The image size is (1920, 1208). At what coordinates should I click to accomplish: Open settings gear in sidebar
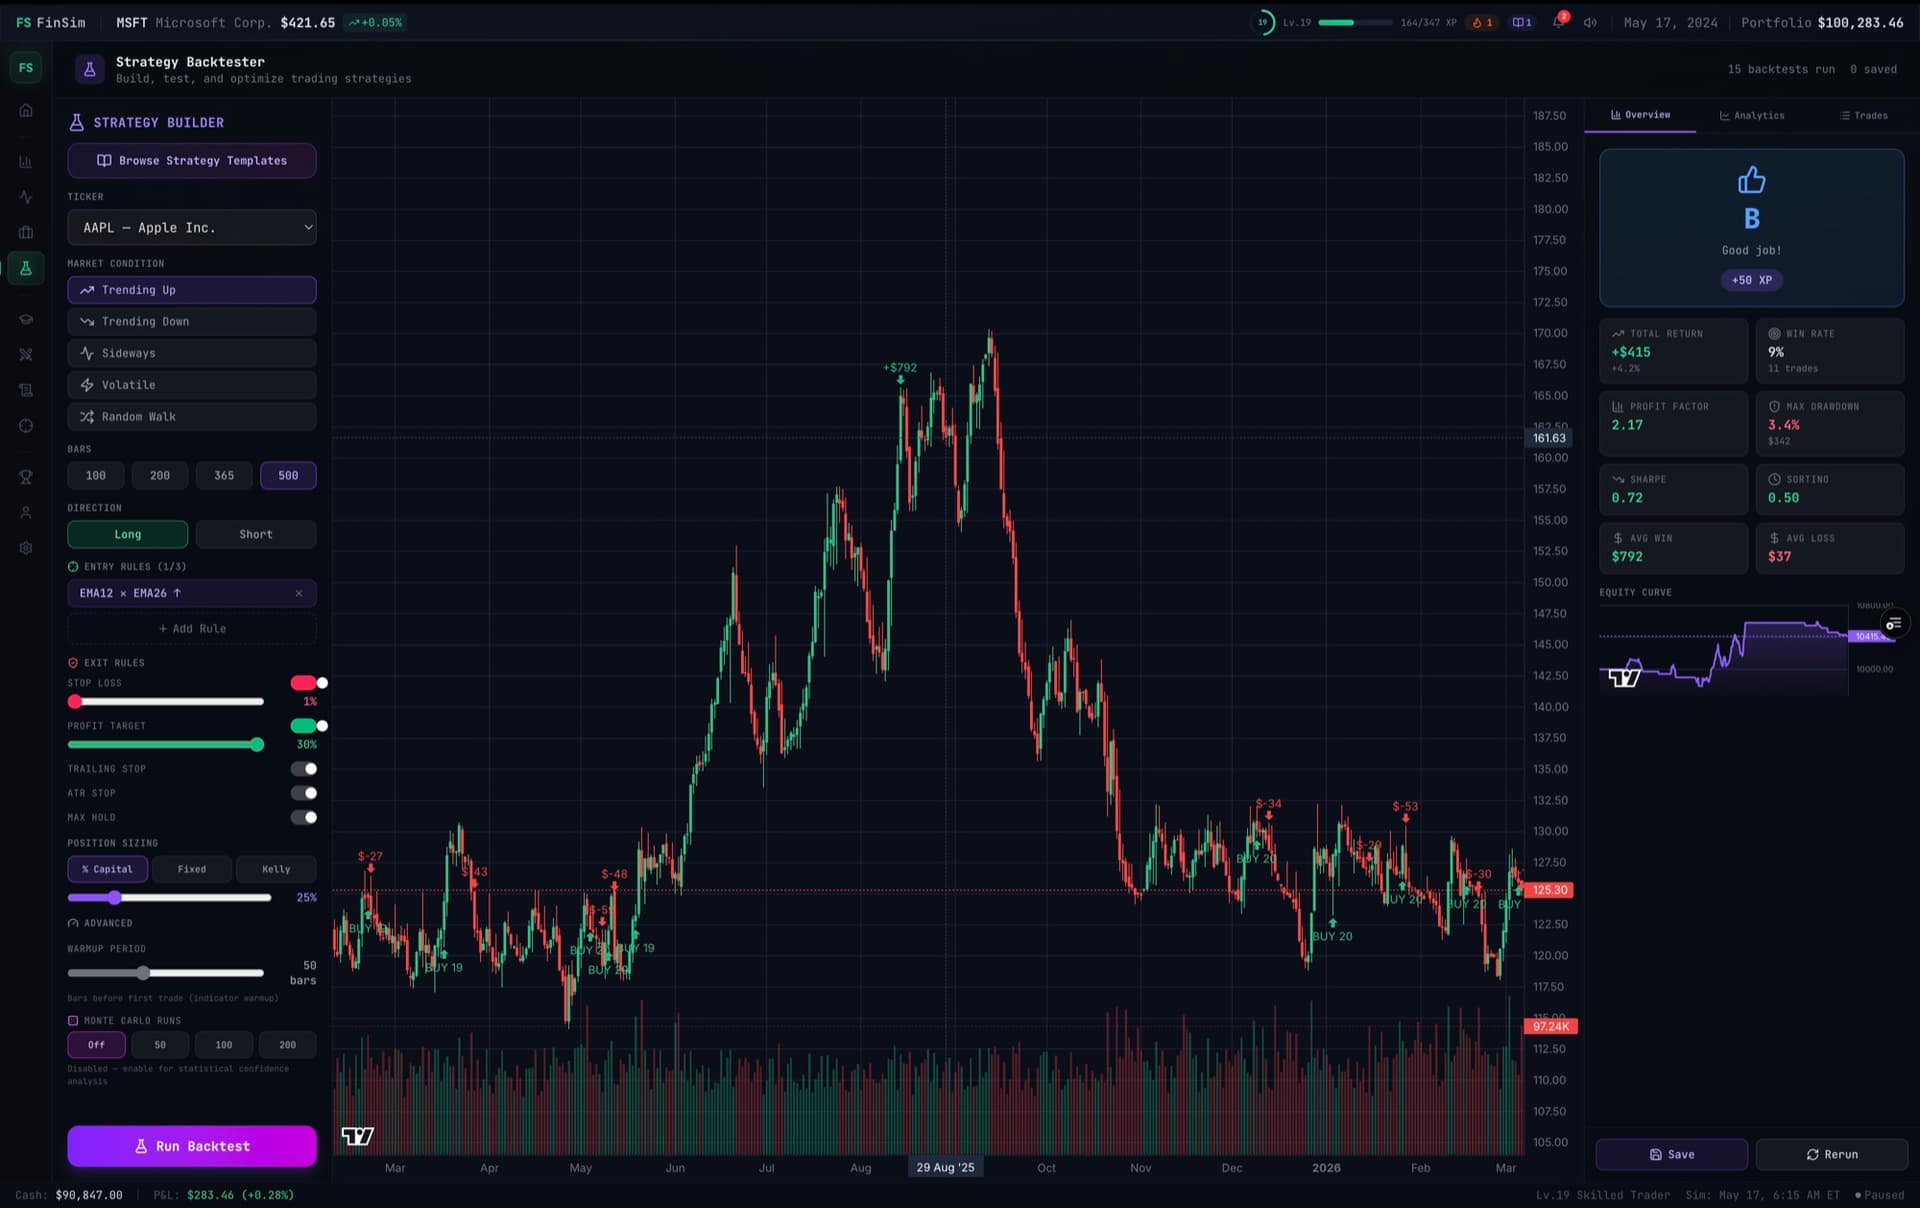tap(26, 547)
